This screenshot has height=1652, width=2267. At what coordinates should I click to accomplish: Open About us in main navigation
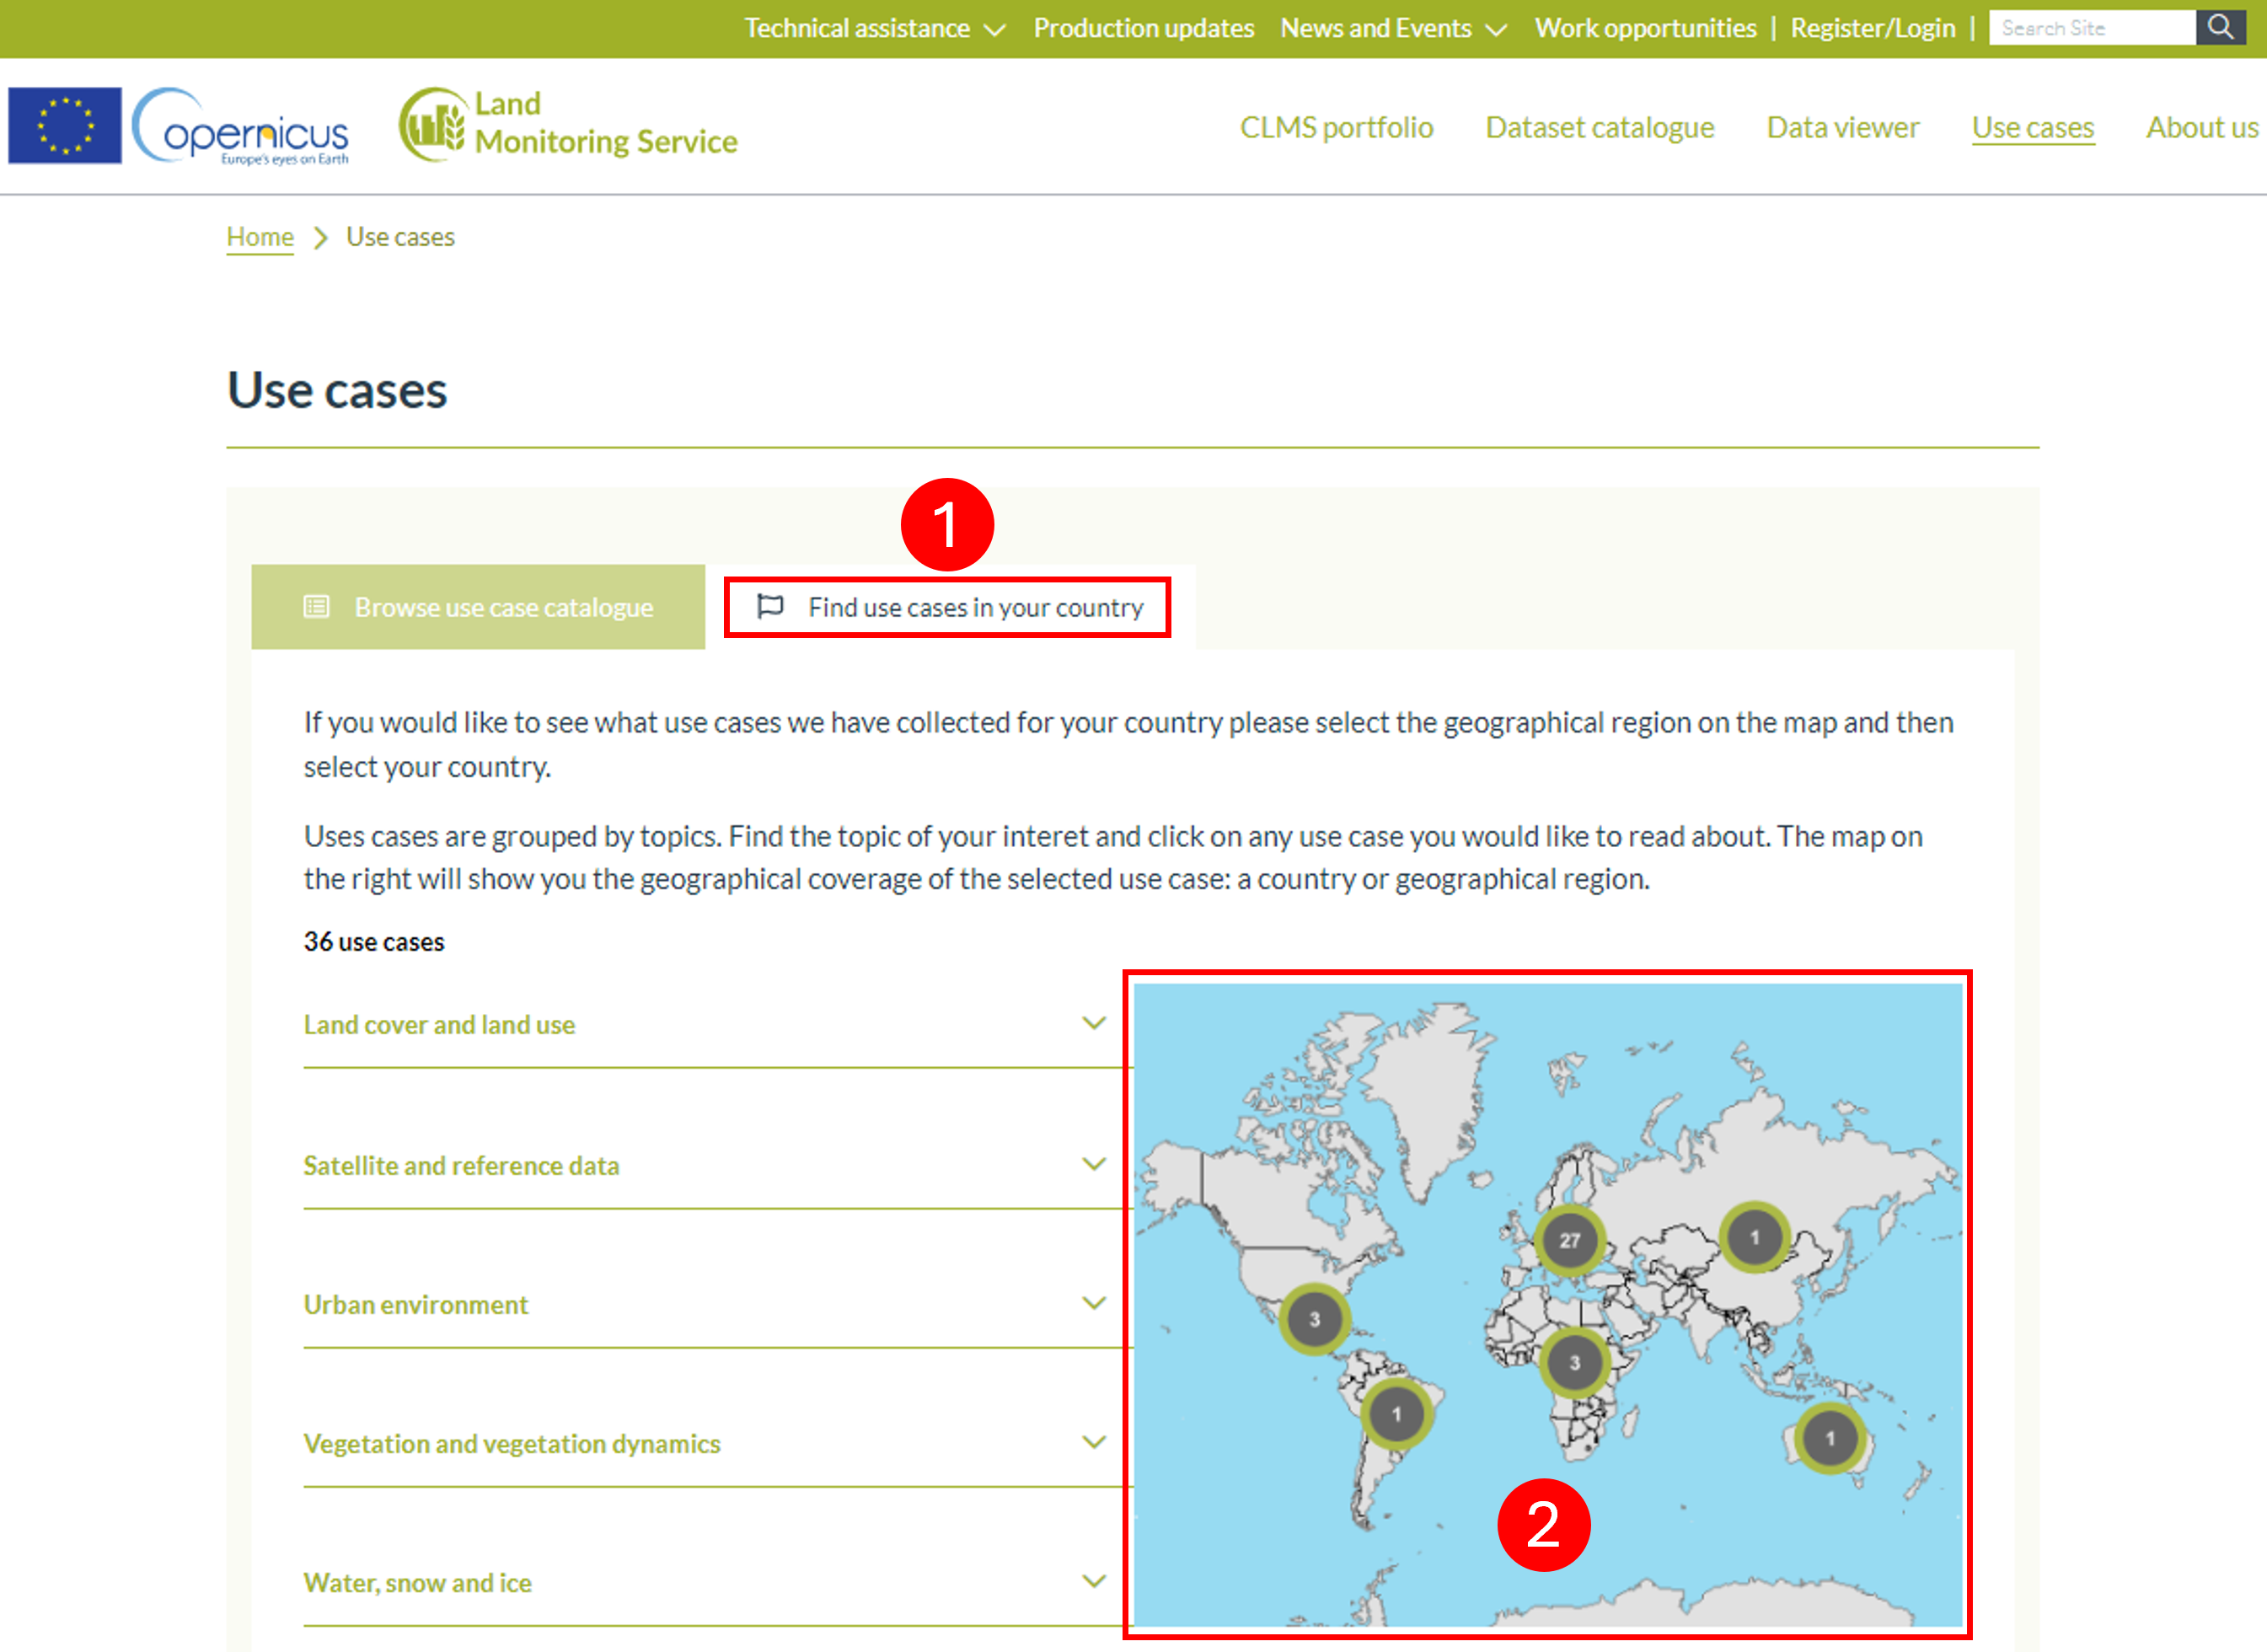pyautogui.click(x=2202, y=127)
